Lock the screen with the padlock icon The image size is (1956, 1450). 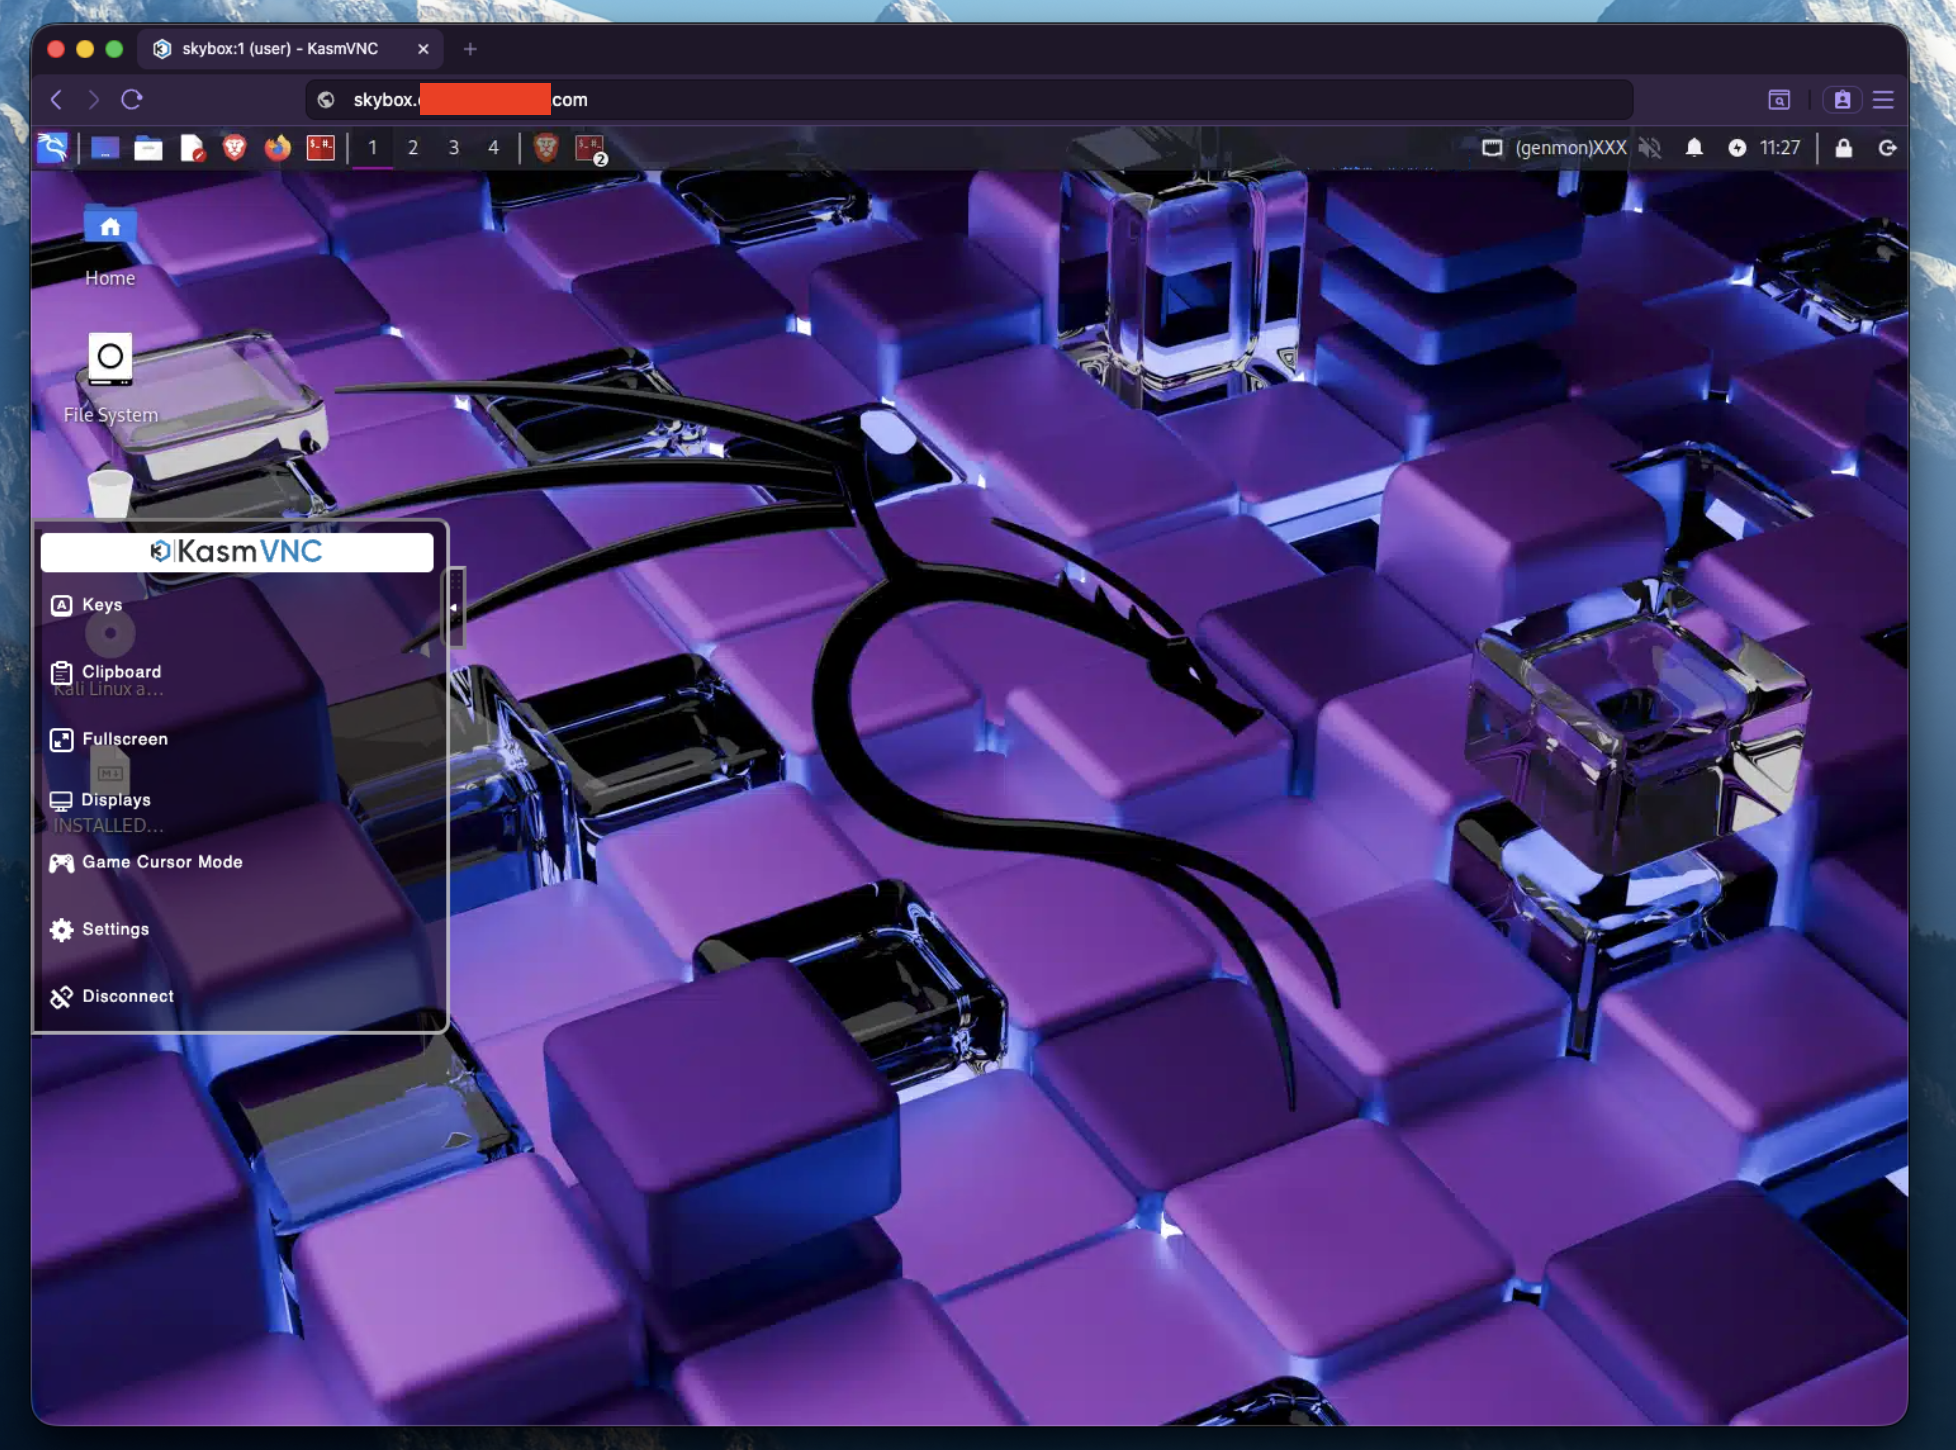(1844, 148)
